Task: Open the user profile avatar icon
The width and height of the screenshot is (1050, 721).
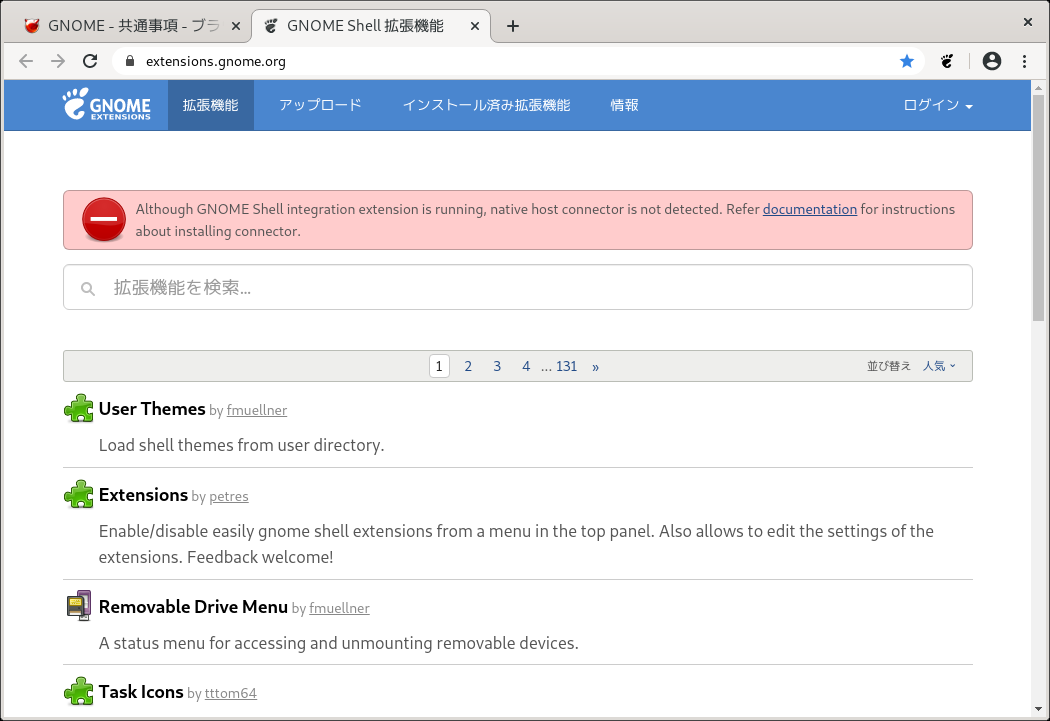Action: click(992, 62)
